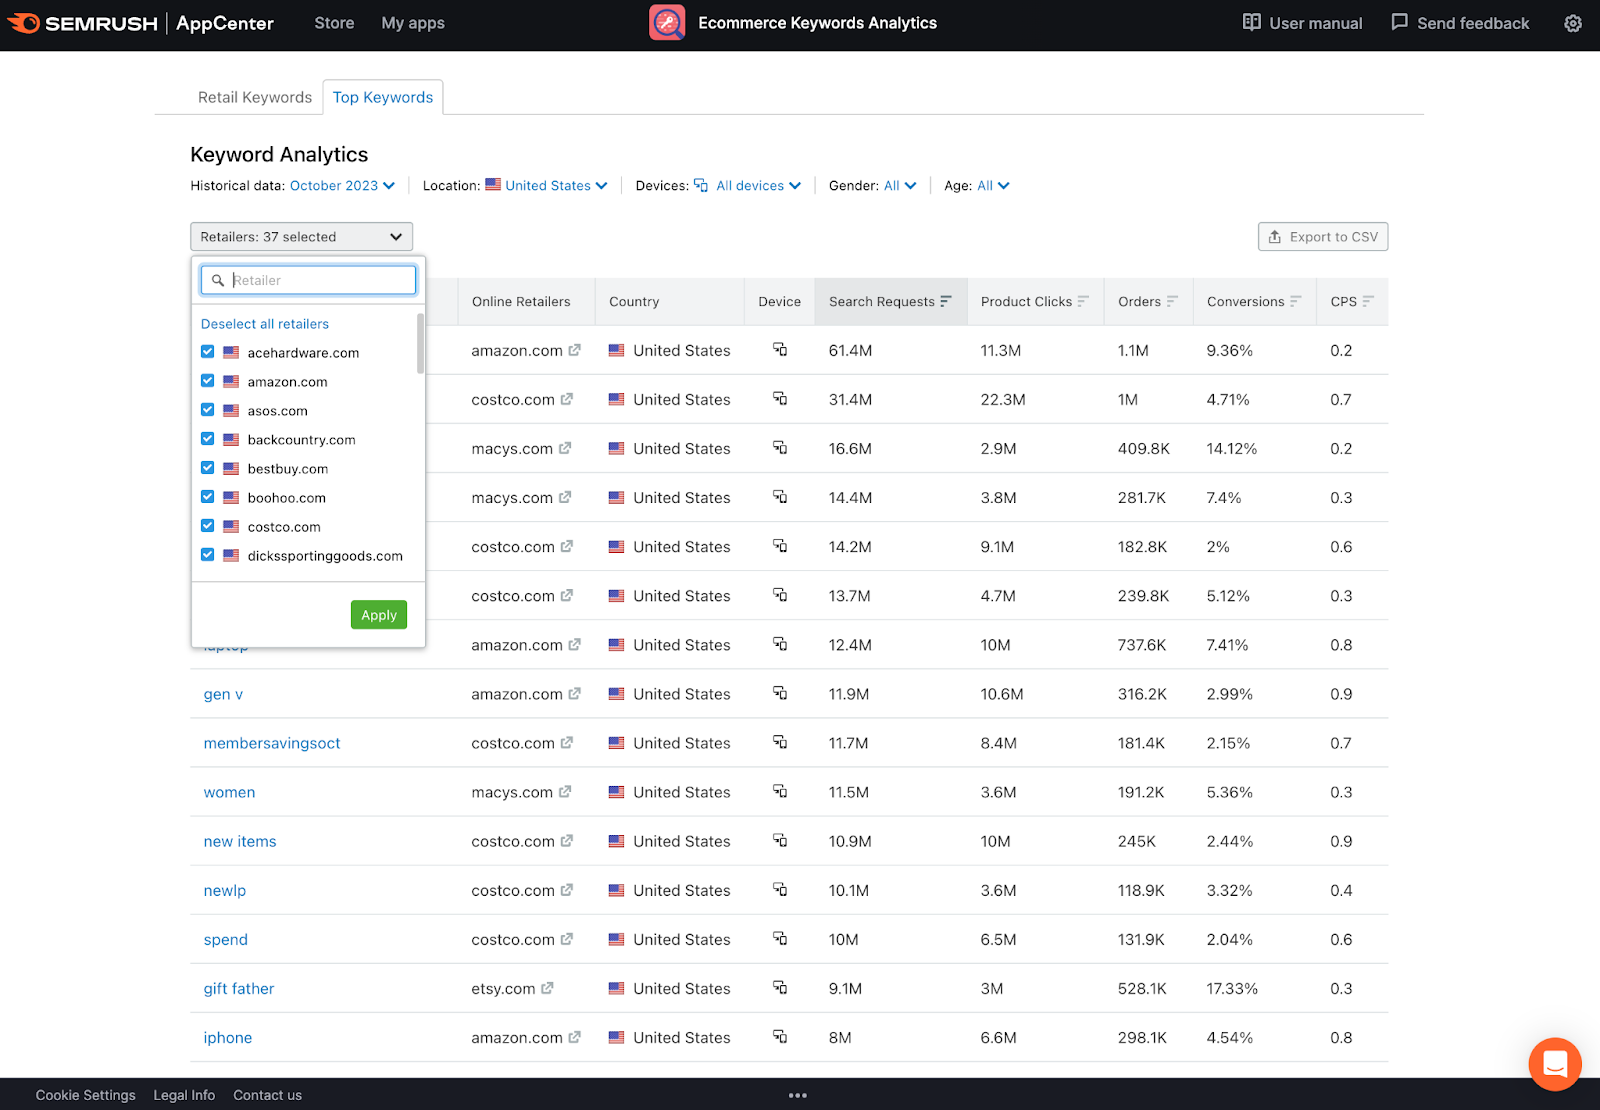Image resolution: width=1600 pixels, height=1110 pixels.
Task: Open the All devices dropdown
Action: click(x=758, y=186)
